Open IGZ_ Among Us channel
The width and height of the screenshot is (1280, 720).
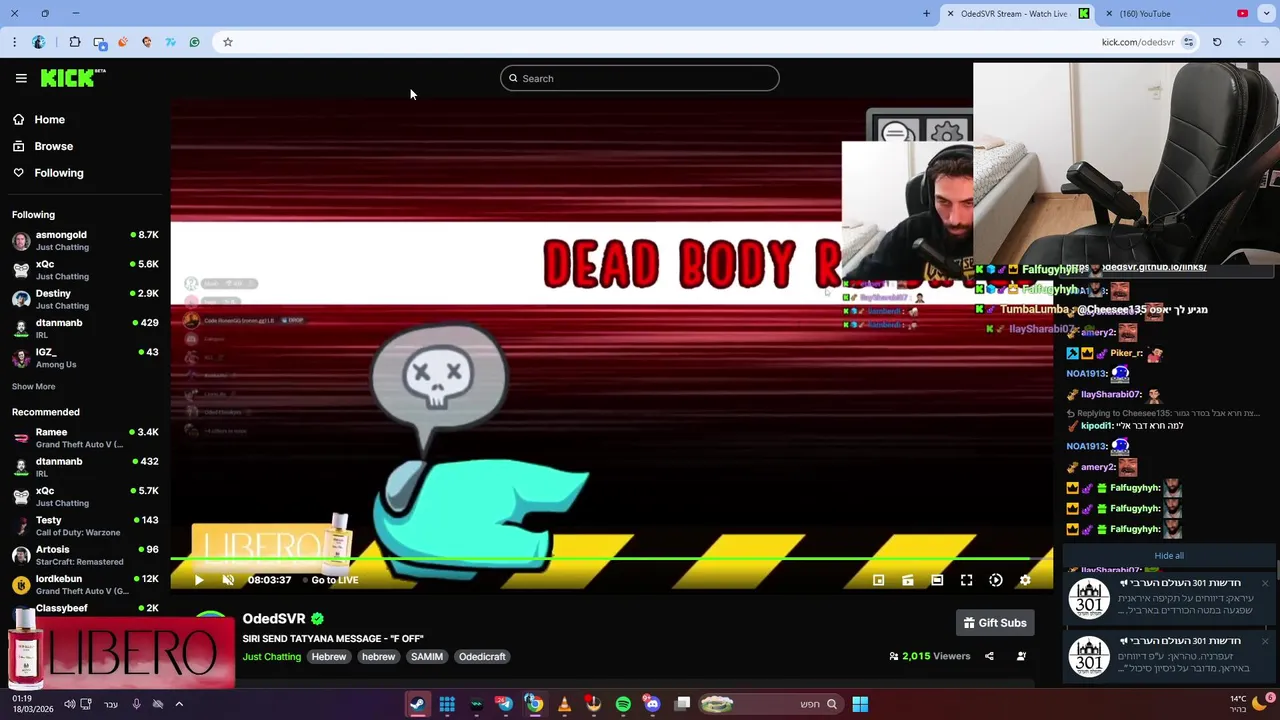click(85, 358)
